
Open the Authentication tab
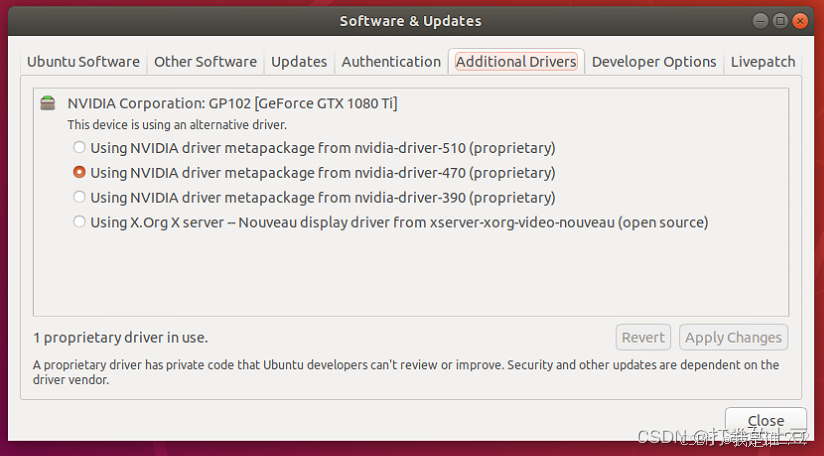click(391, 62)
